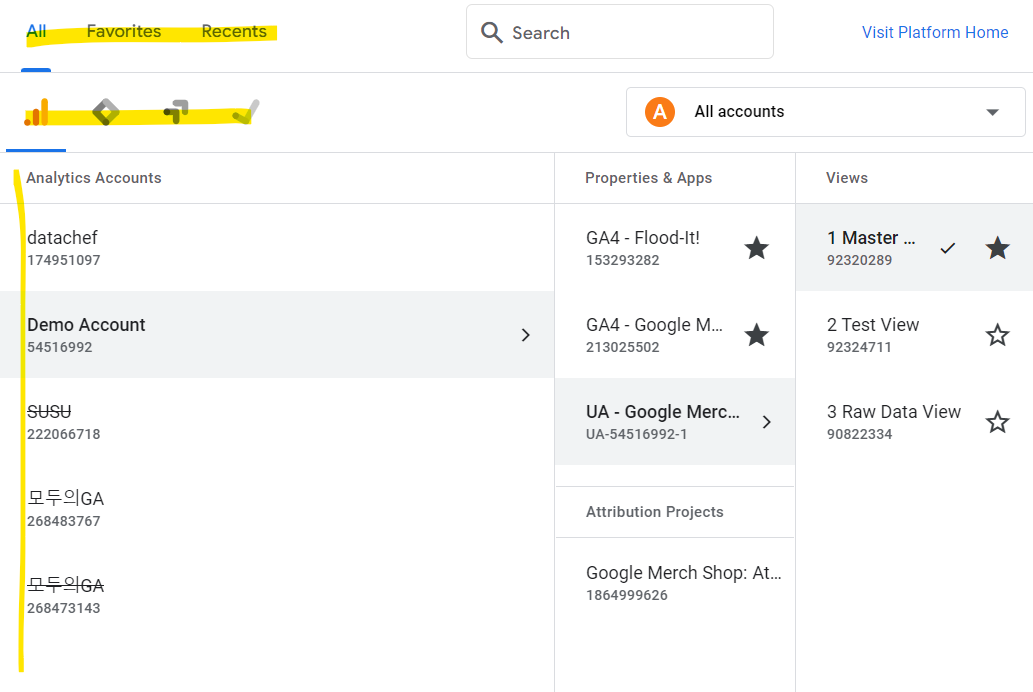The width and height of the screenshot is (1033, 692).
Task: Follow the Visit Platform Home link
Action: coord(935,32)
